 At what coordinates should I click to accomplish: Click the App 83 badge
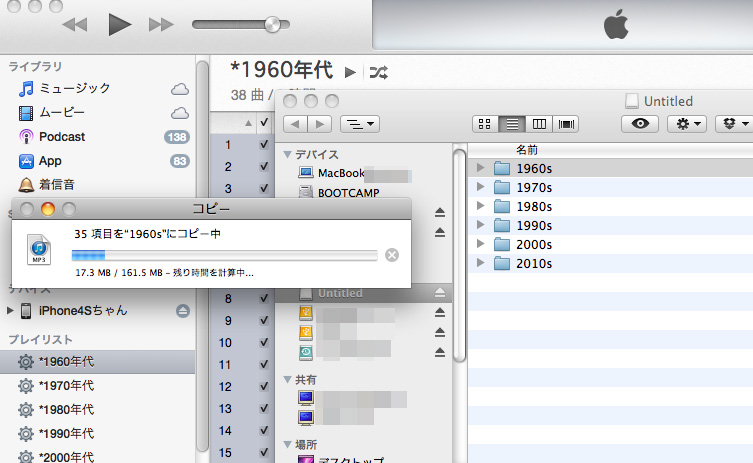coord(180,161)
